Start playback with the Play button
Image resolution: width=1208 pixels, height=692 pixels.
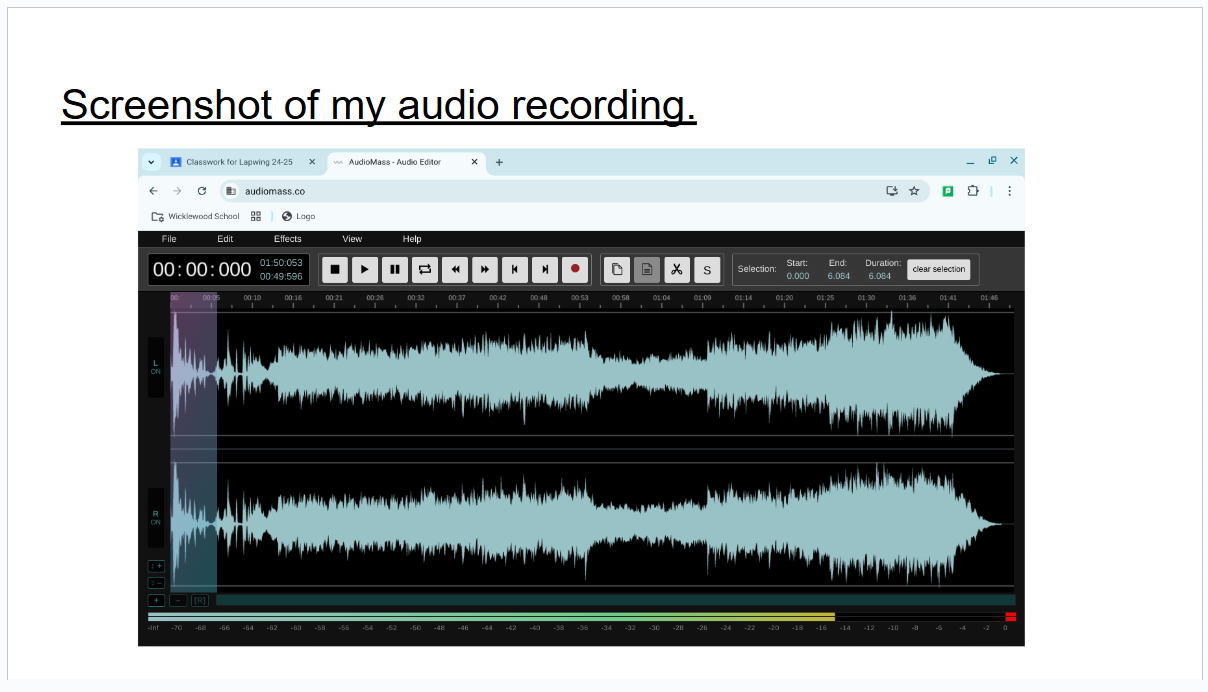coord(365,269)
